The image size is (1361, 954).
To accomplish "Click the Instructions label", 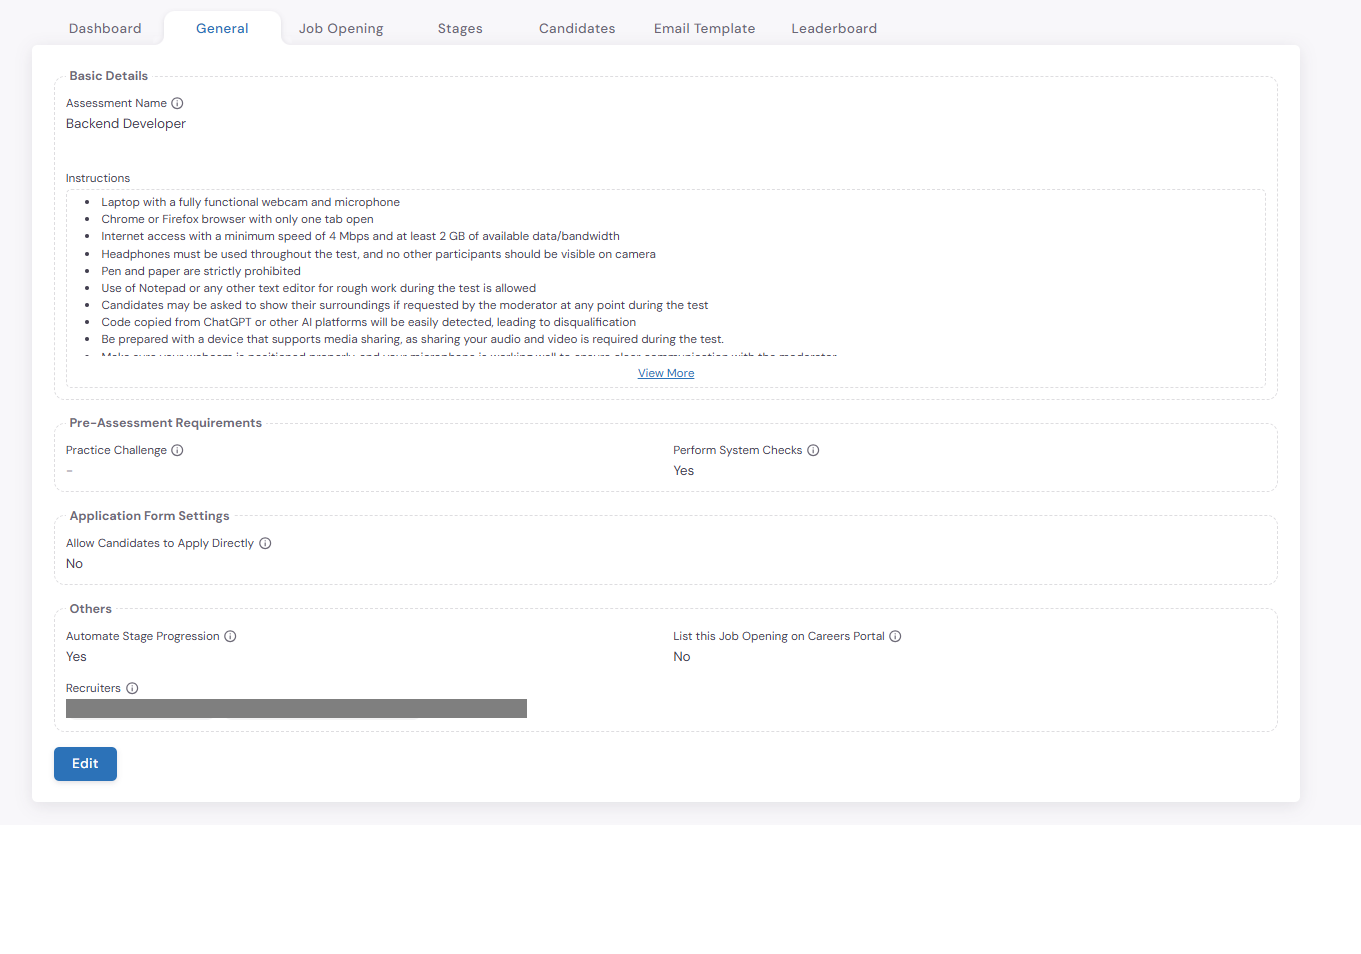I will 98,178.
